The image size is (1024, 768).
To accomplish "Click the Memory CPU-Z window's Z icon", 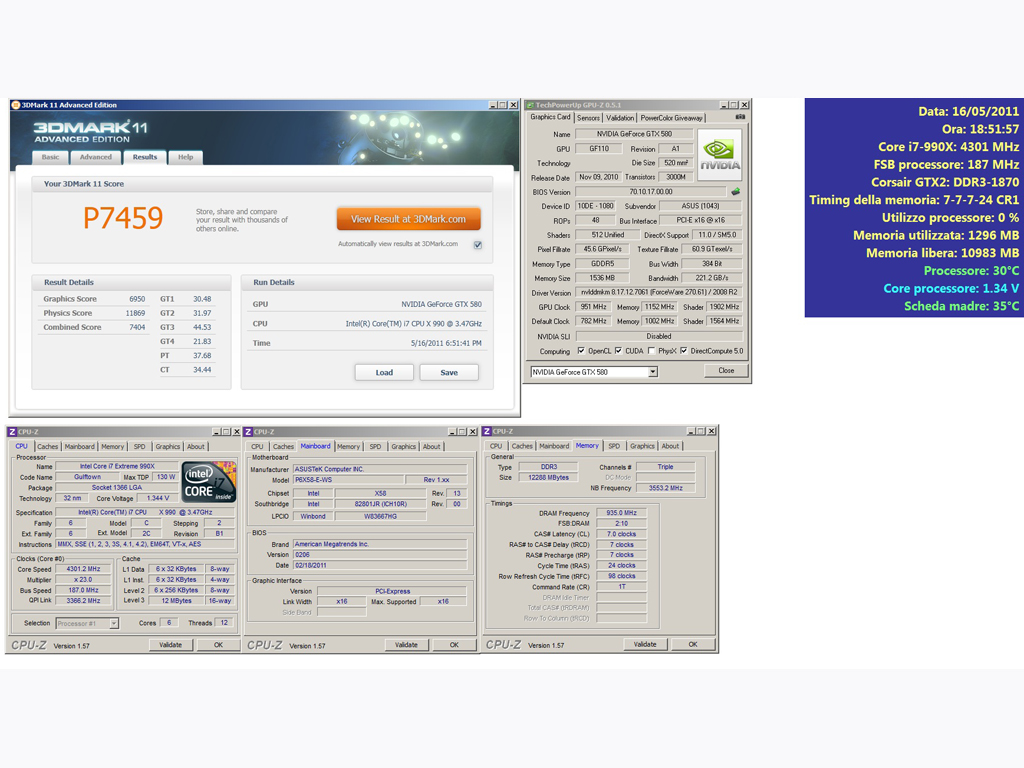I will click(487, 431).
